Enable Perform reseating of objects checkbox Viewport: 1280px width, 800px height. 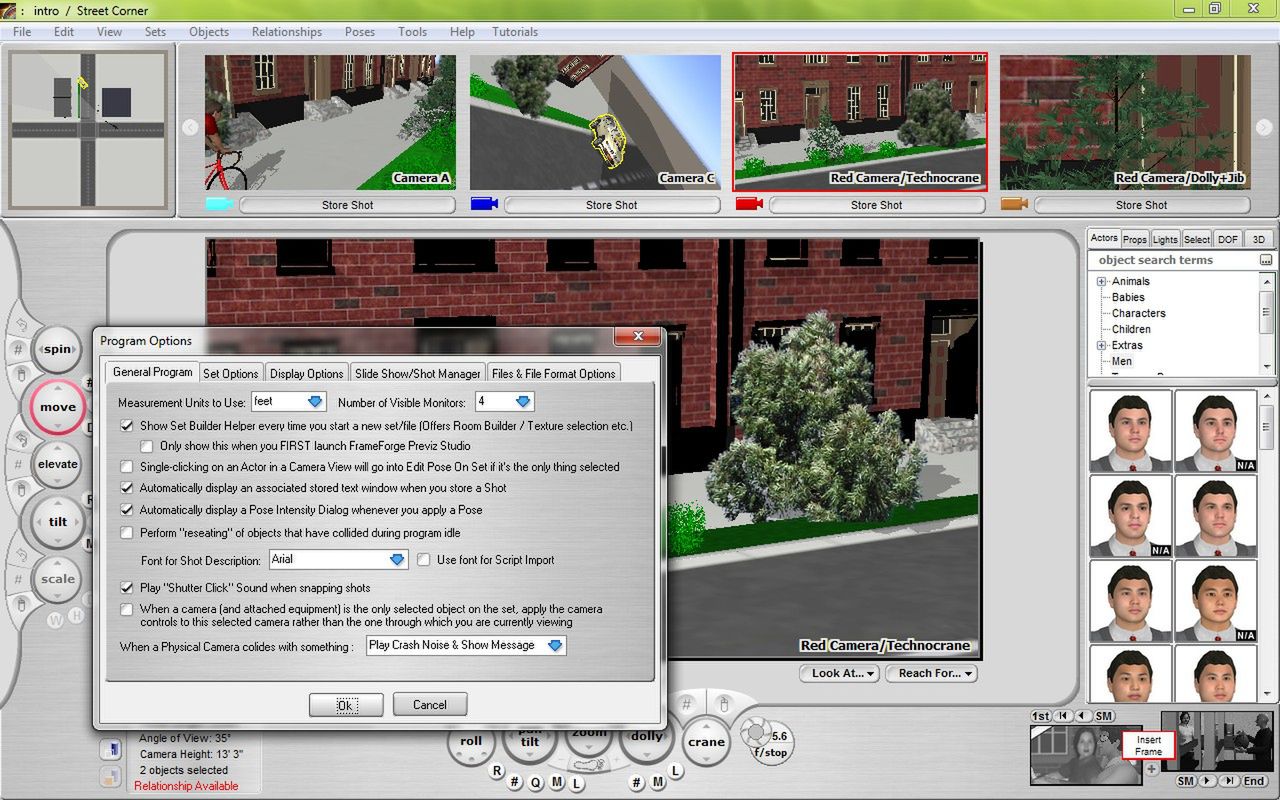click(127, 533)
